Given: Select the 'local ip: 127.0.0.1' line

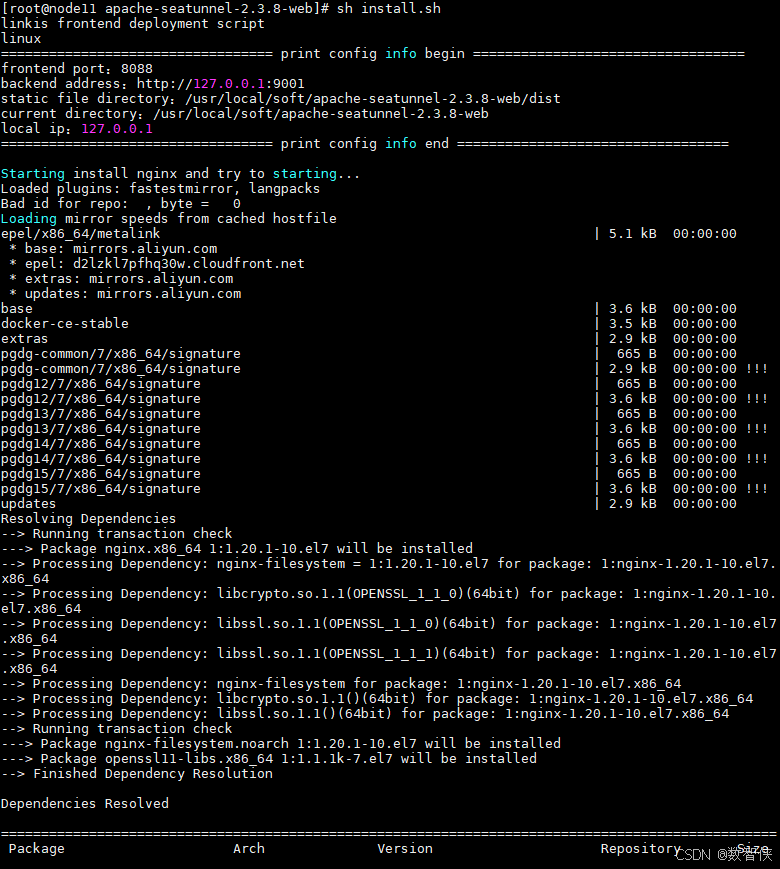Looking at the screenshot, I should click(x=77, y=128).
